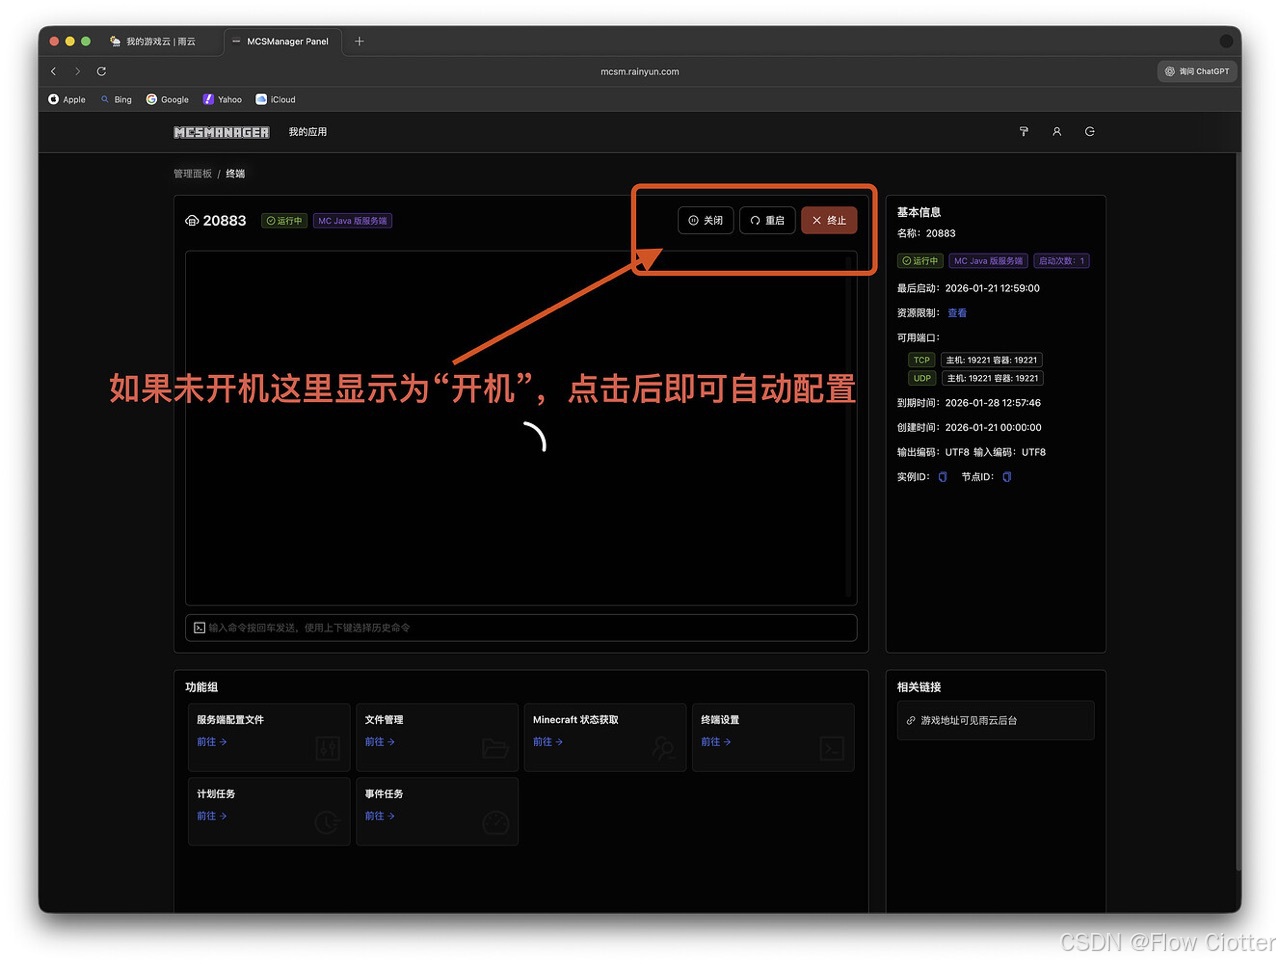Viewport: 1280px width, 964px height.
Task: Go to 终端设置 via its 前往 link
Action: (716, 742)
